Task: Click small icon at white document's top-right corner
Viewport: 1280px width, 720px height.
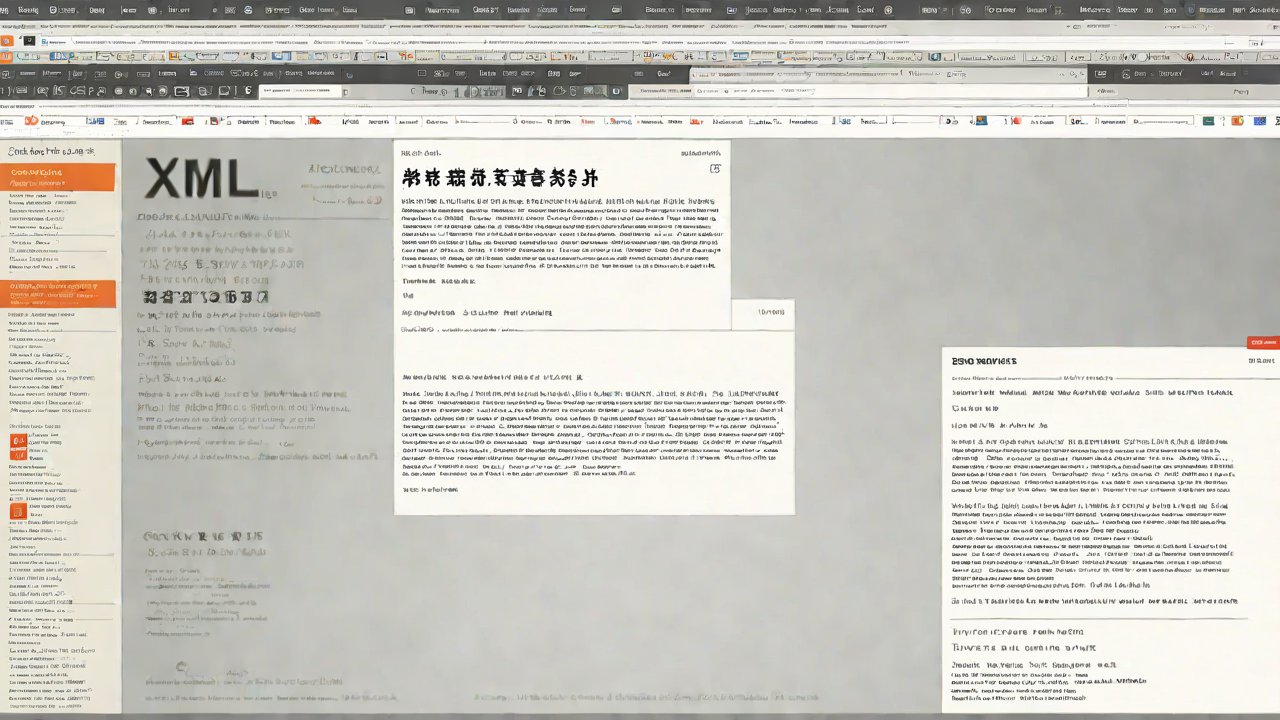Action: [714, 169]
